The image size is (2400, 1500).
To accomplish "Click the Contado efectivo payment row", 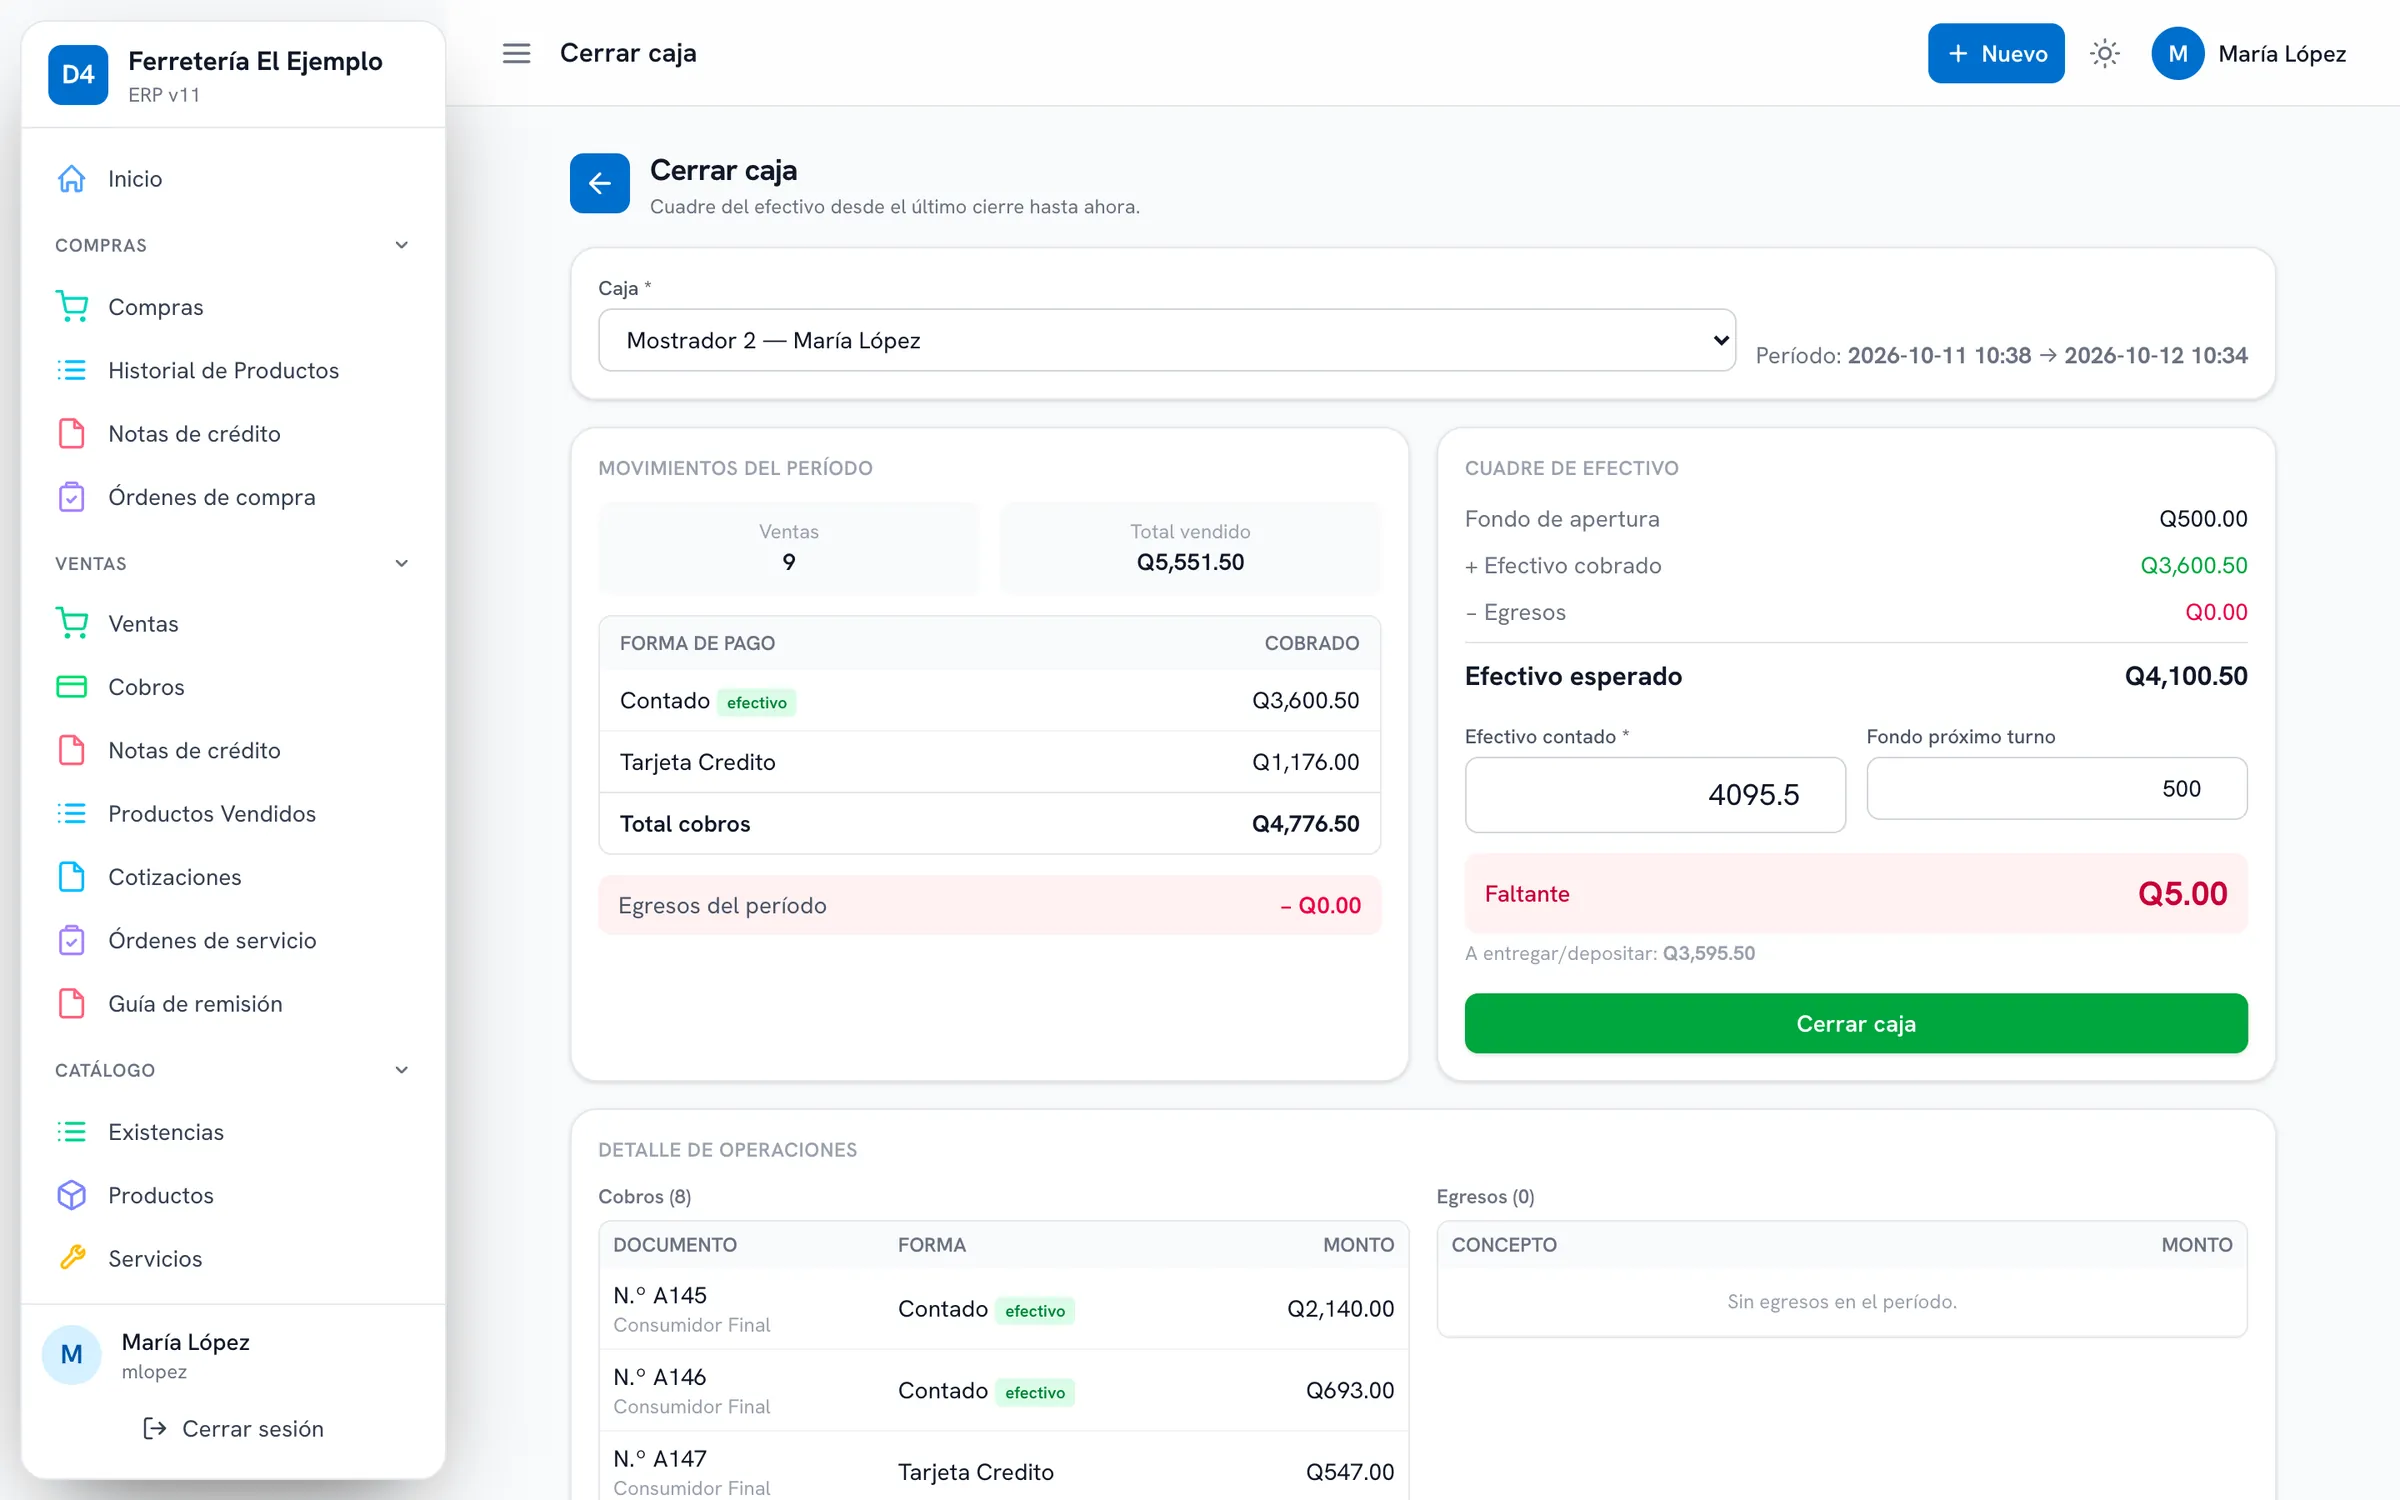I will click(989, 700).
